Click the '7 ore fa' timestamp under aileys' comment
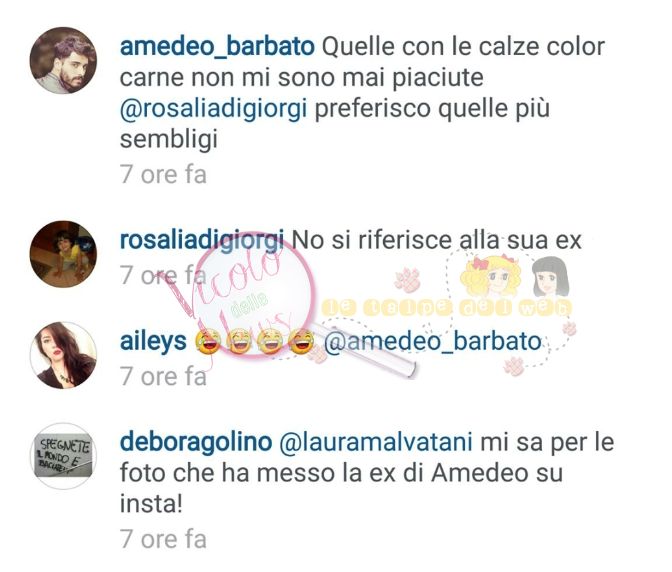 coord(163,377)
